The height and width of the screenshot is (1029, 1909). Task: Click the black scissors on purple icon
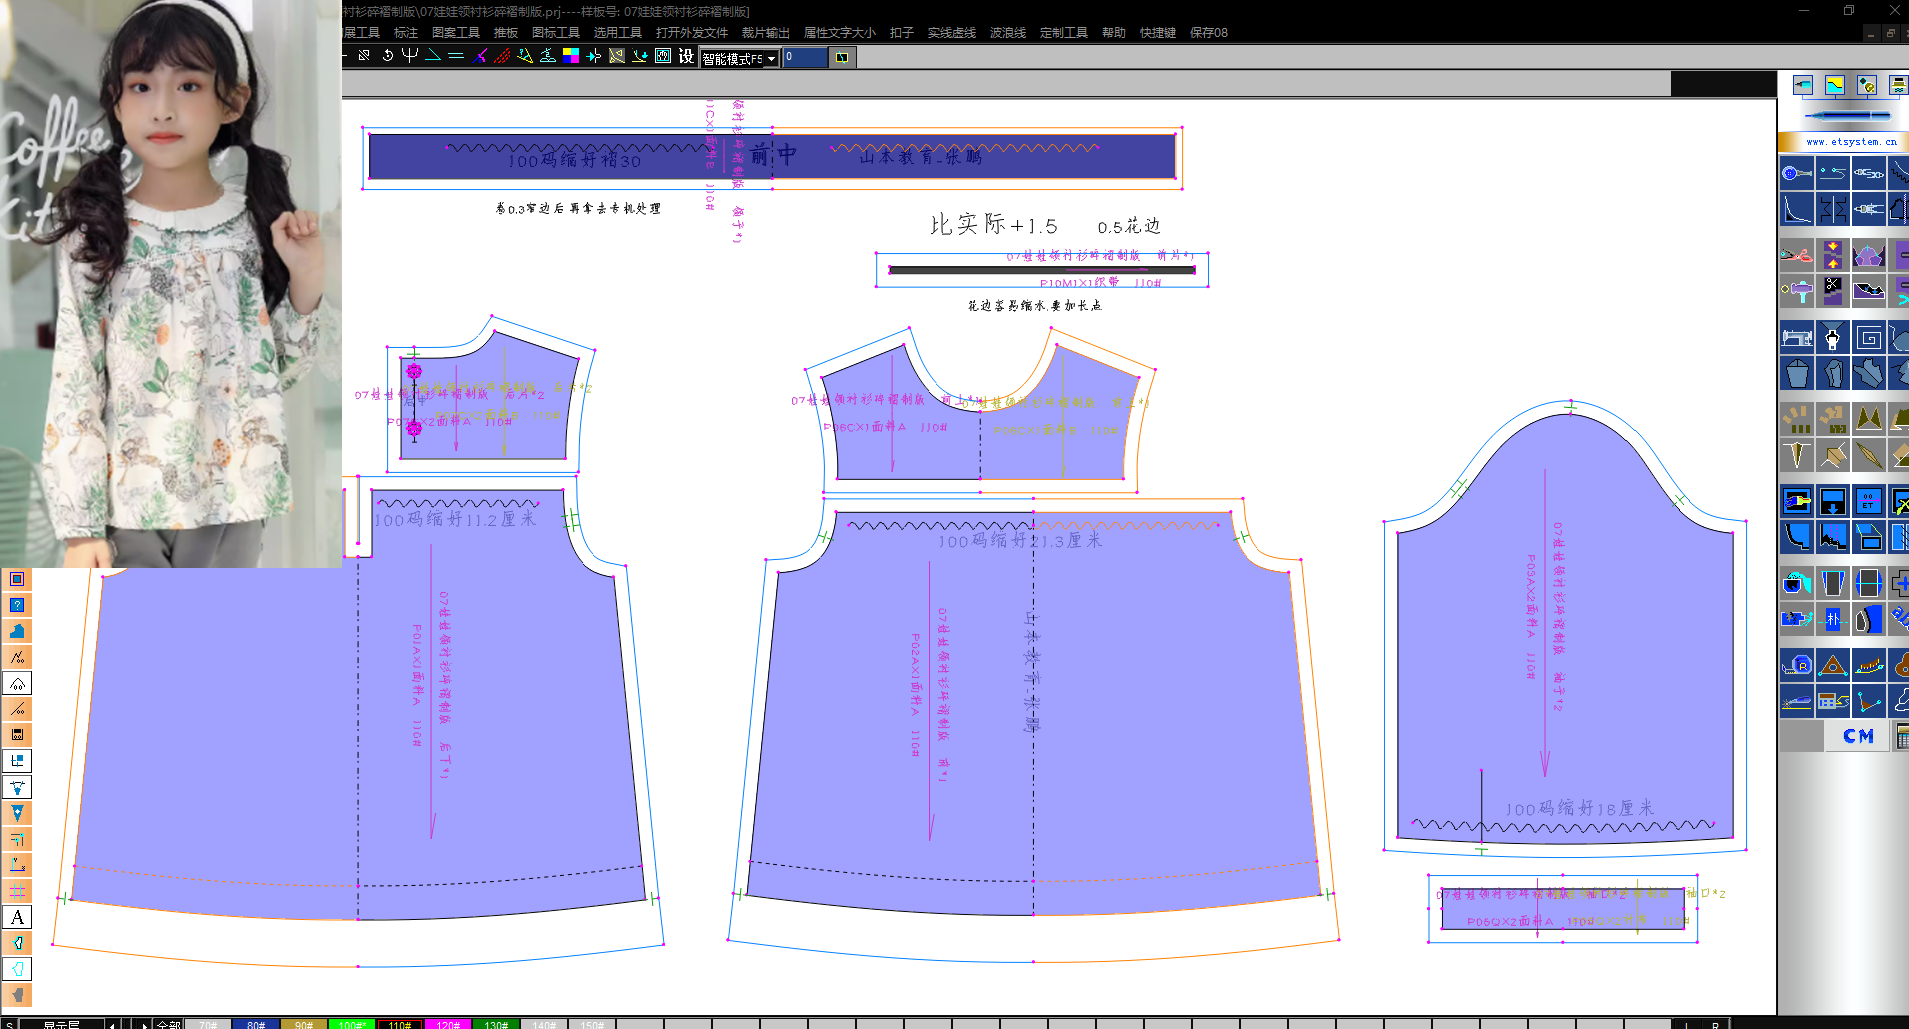click(x=1832, y=290)
